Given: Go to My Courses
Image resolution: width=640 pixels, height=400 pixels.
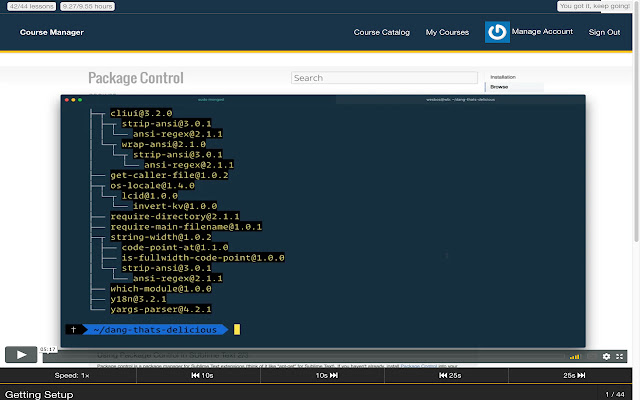Looking at the screenshot, I should click(x=447, y=32).
